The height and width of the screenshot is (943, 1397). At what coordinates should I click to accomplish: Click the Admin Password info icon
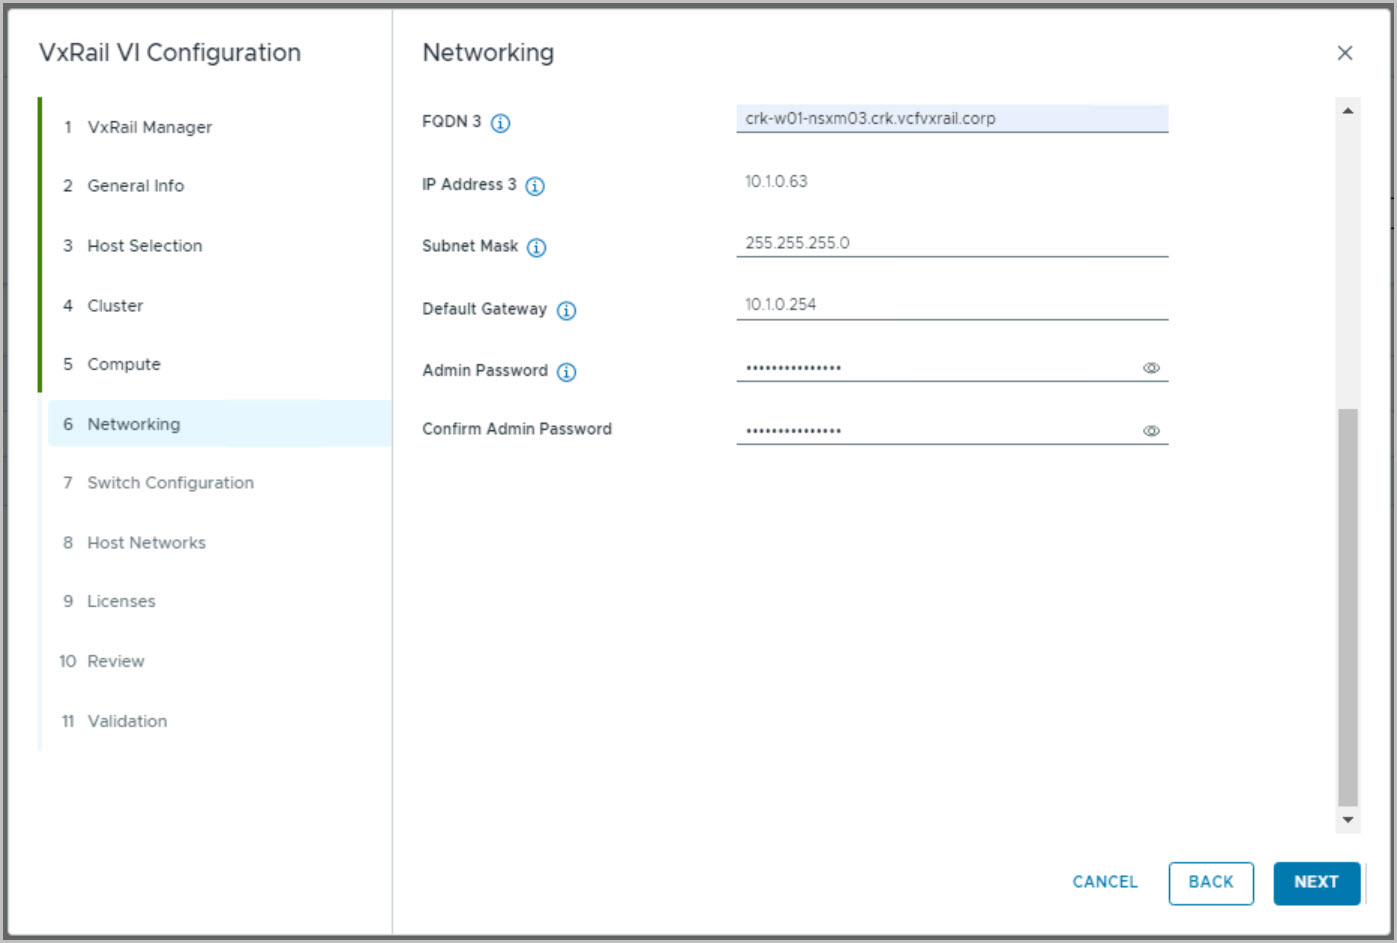(566, 372)
